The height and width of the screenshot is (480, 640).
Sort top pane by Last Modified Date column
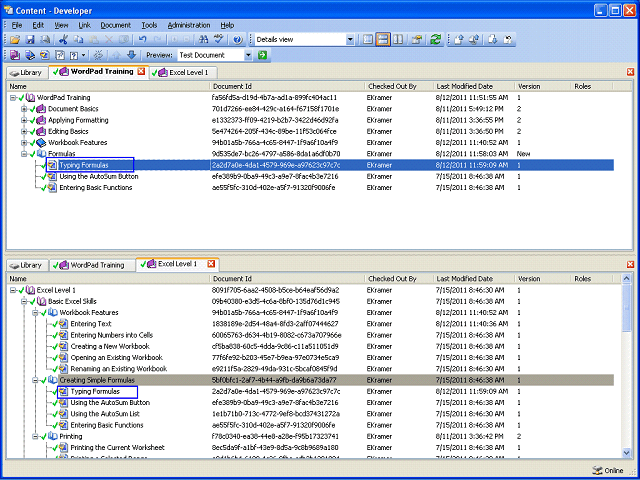[473, 86]
